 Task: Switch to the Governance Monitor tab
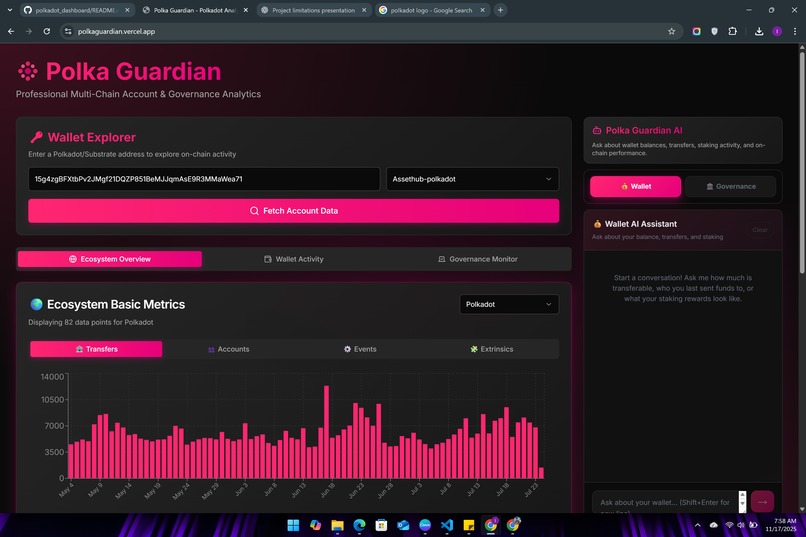pos(478,259)
